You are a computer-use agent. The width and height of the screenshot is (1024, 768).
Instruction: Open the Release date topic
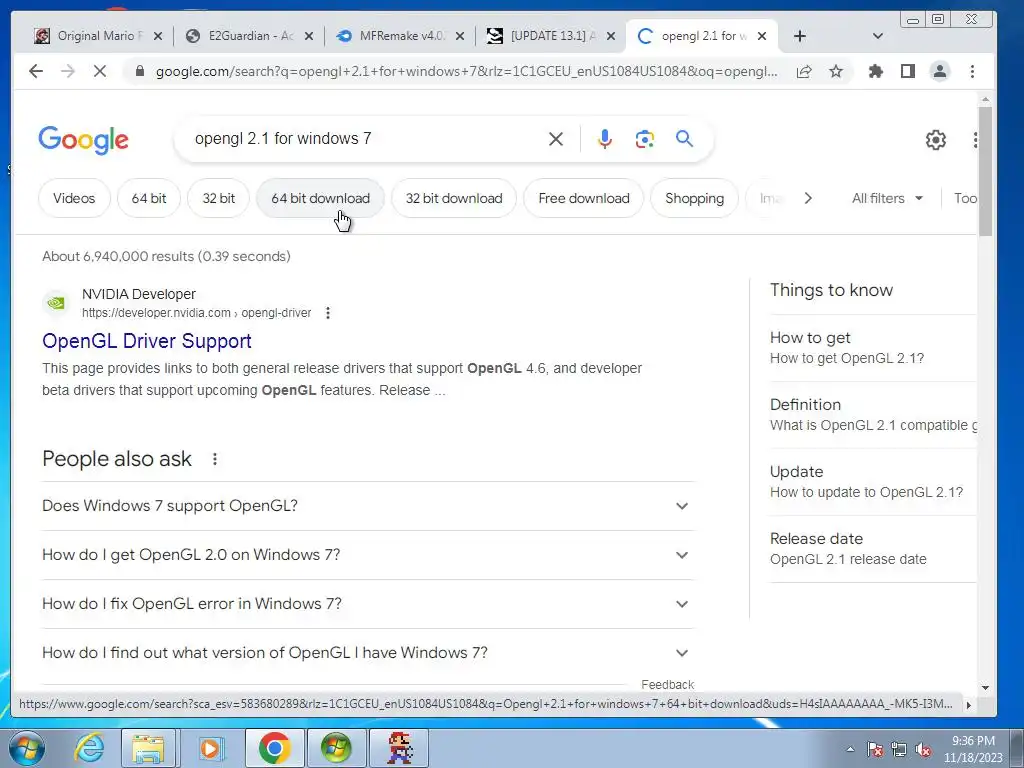(x=872, y=549)
